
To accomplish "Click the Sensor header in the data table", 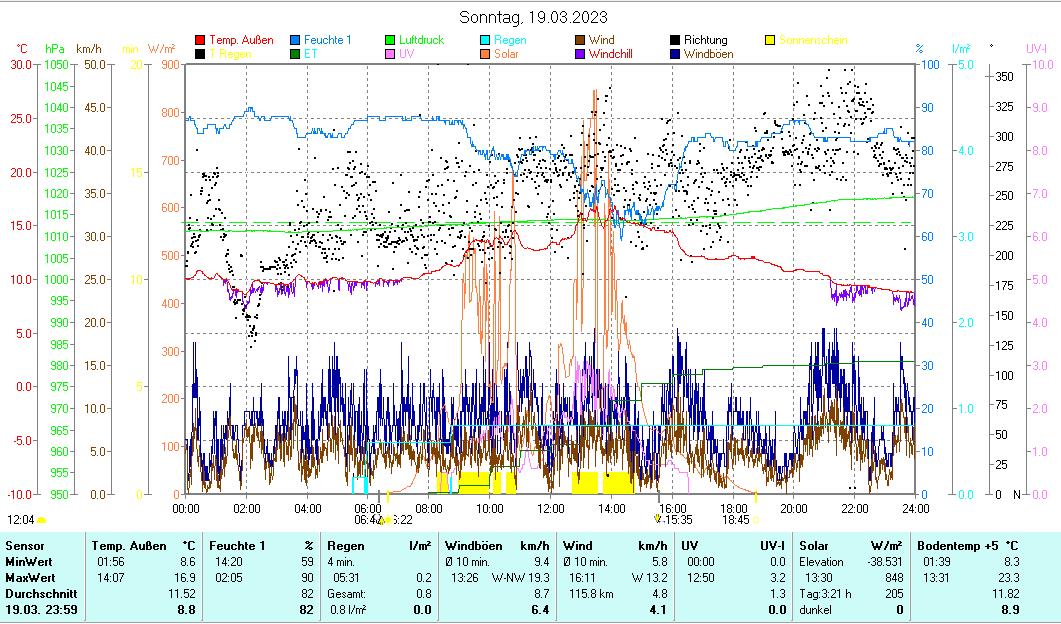I will [x=24, y=545].
